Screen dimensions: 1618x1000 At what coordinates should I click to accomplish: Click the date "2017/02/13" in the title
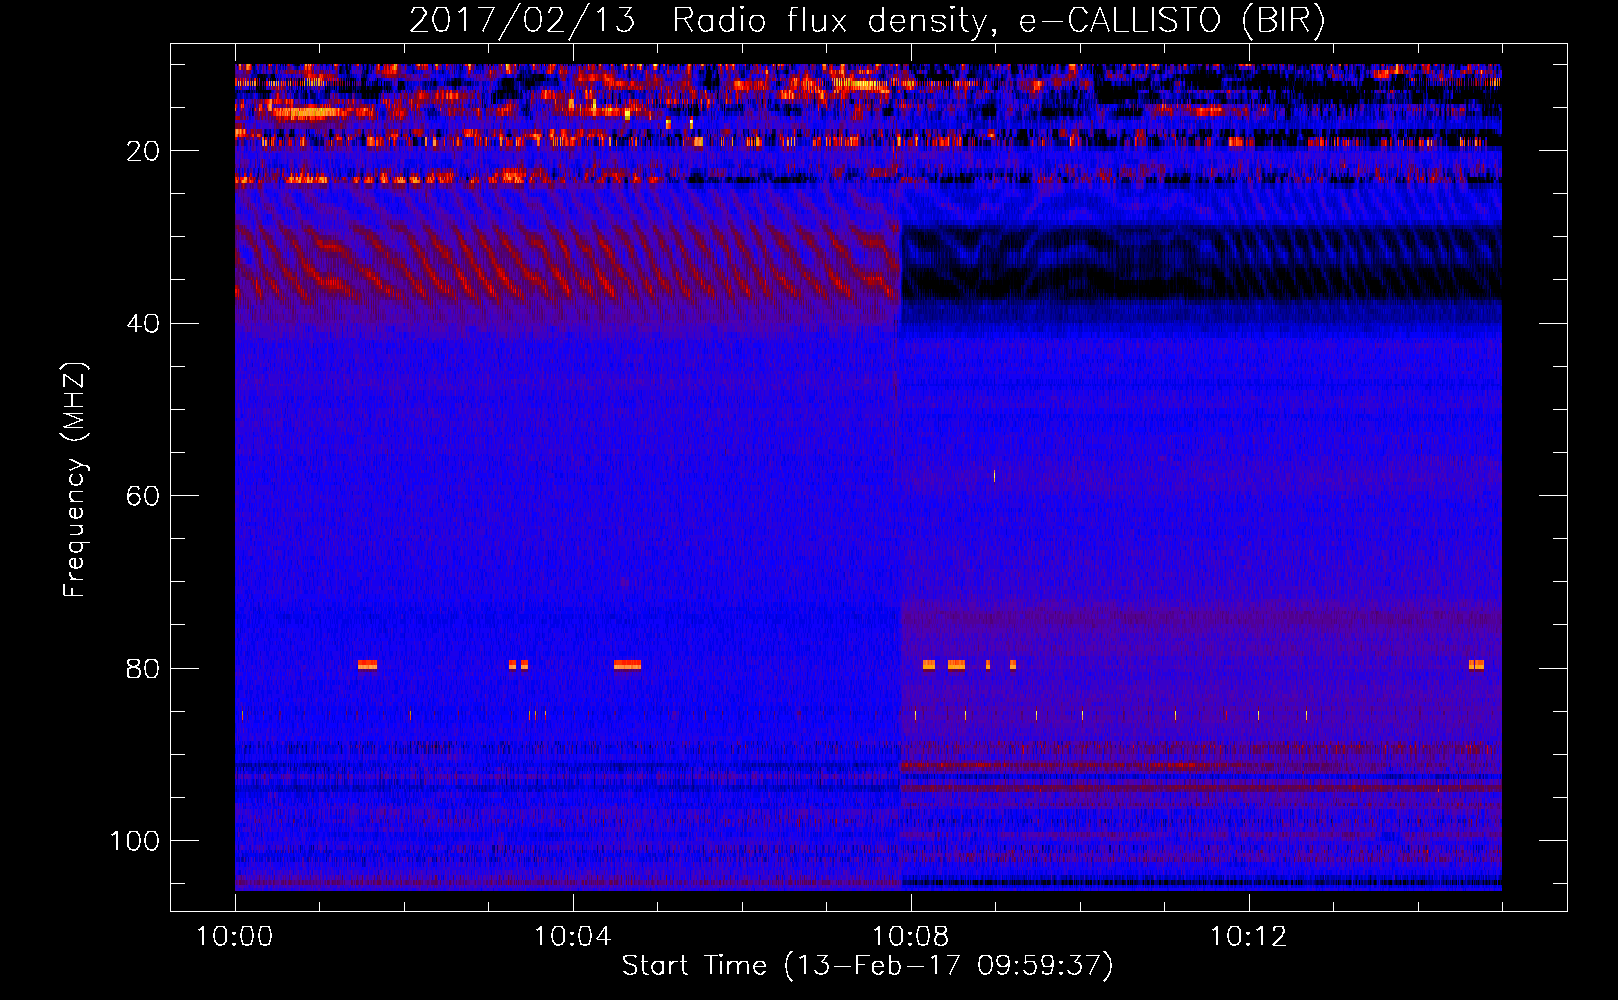pyautogui.click(x=522, y=20)
